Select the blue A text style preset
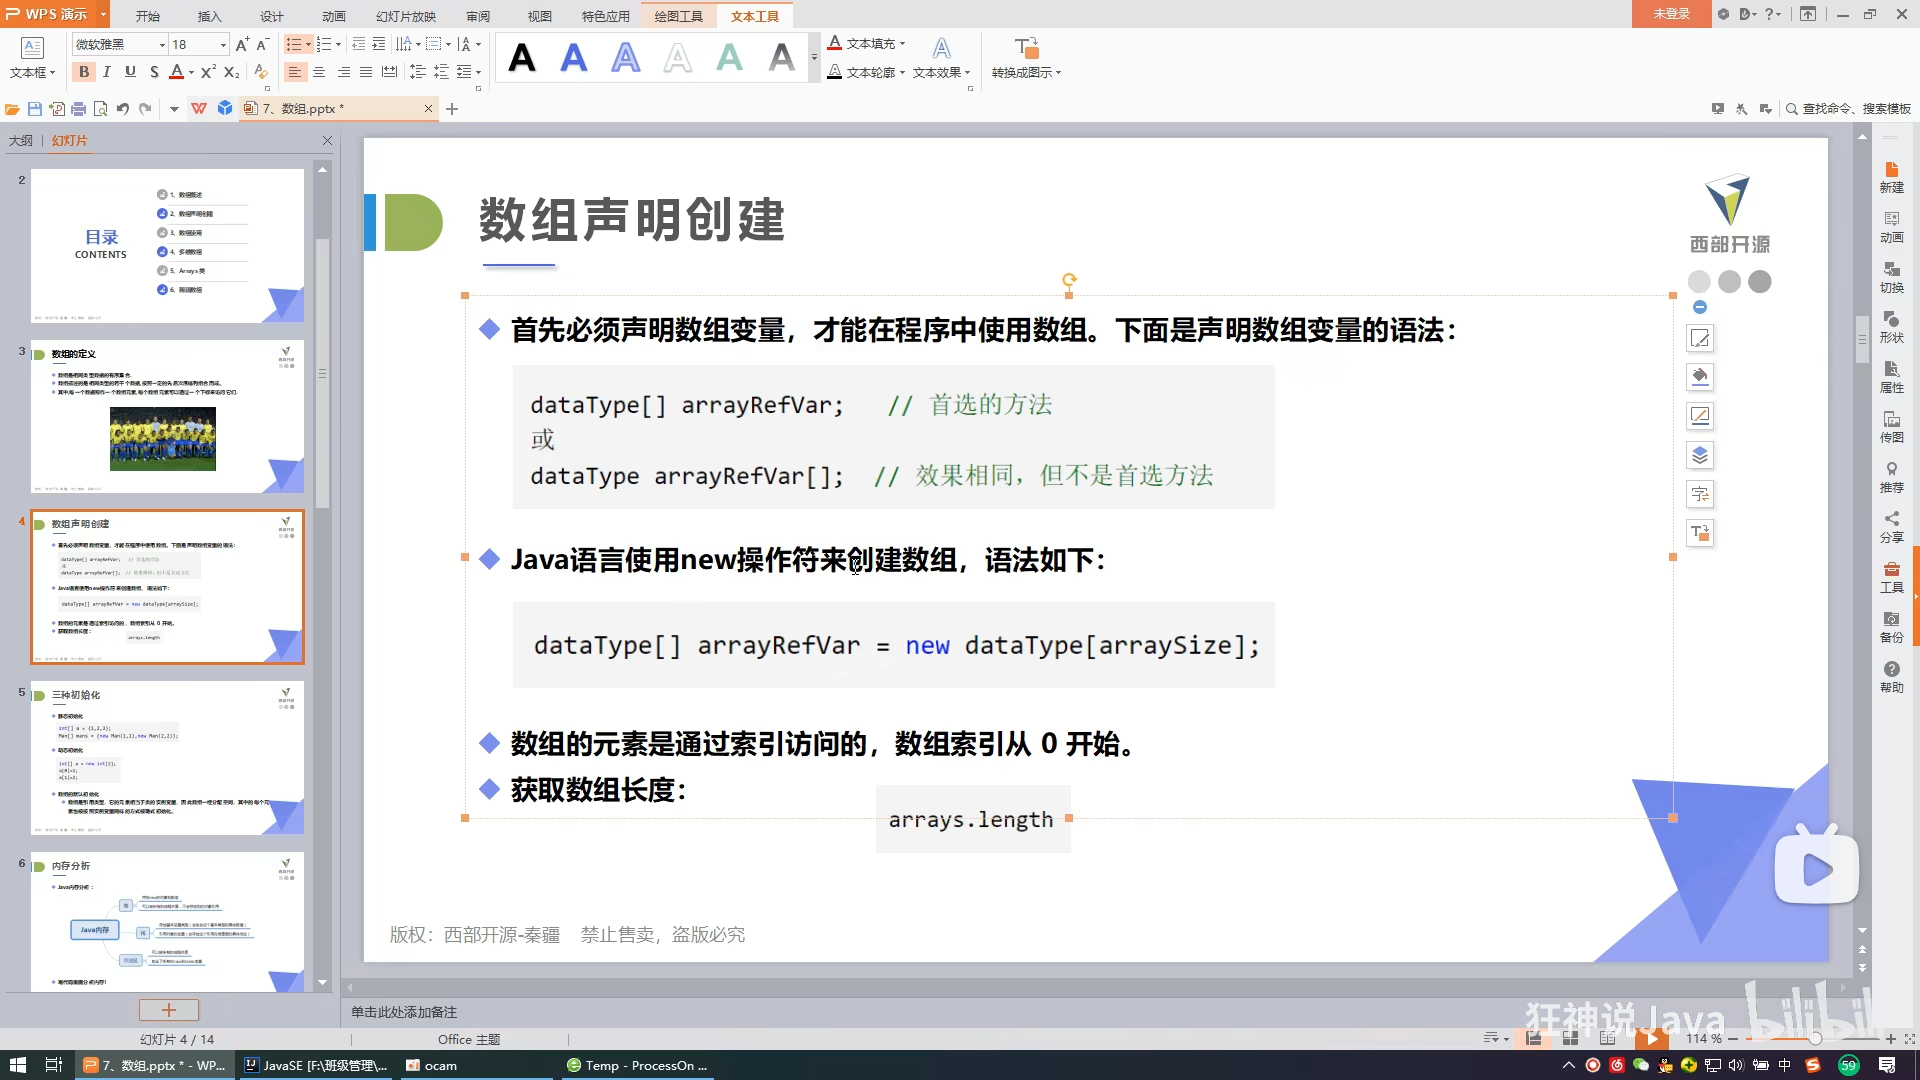The image size is (1920, 1080). (574, 58)
